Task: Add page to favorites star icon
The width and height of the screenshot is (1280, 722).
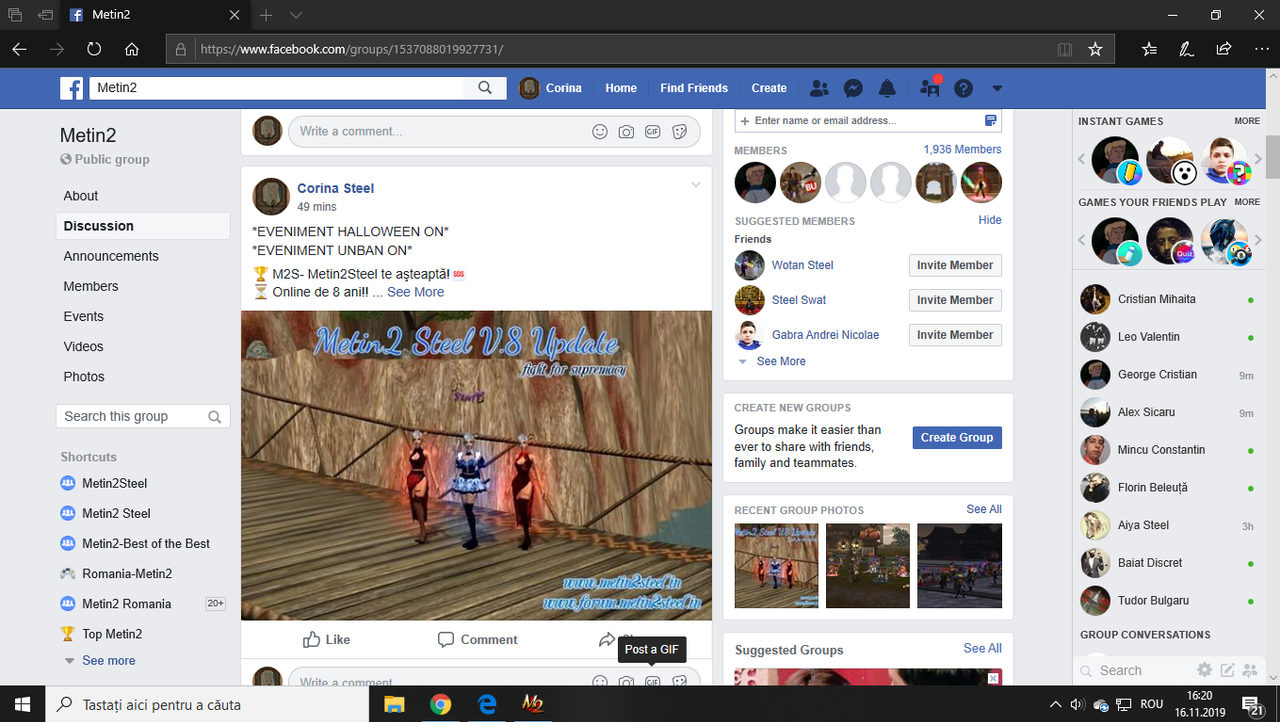Action: pyautogui.click(x=1095, y=49)
